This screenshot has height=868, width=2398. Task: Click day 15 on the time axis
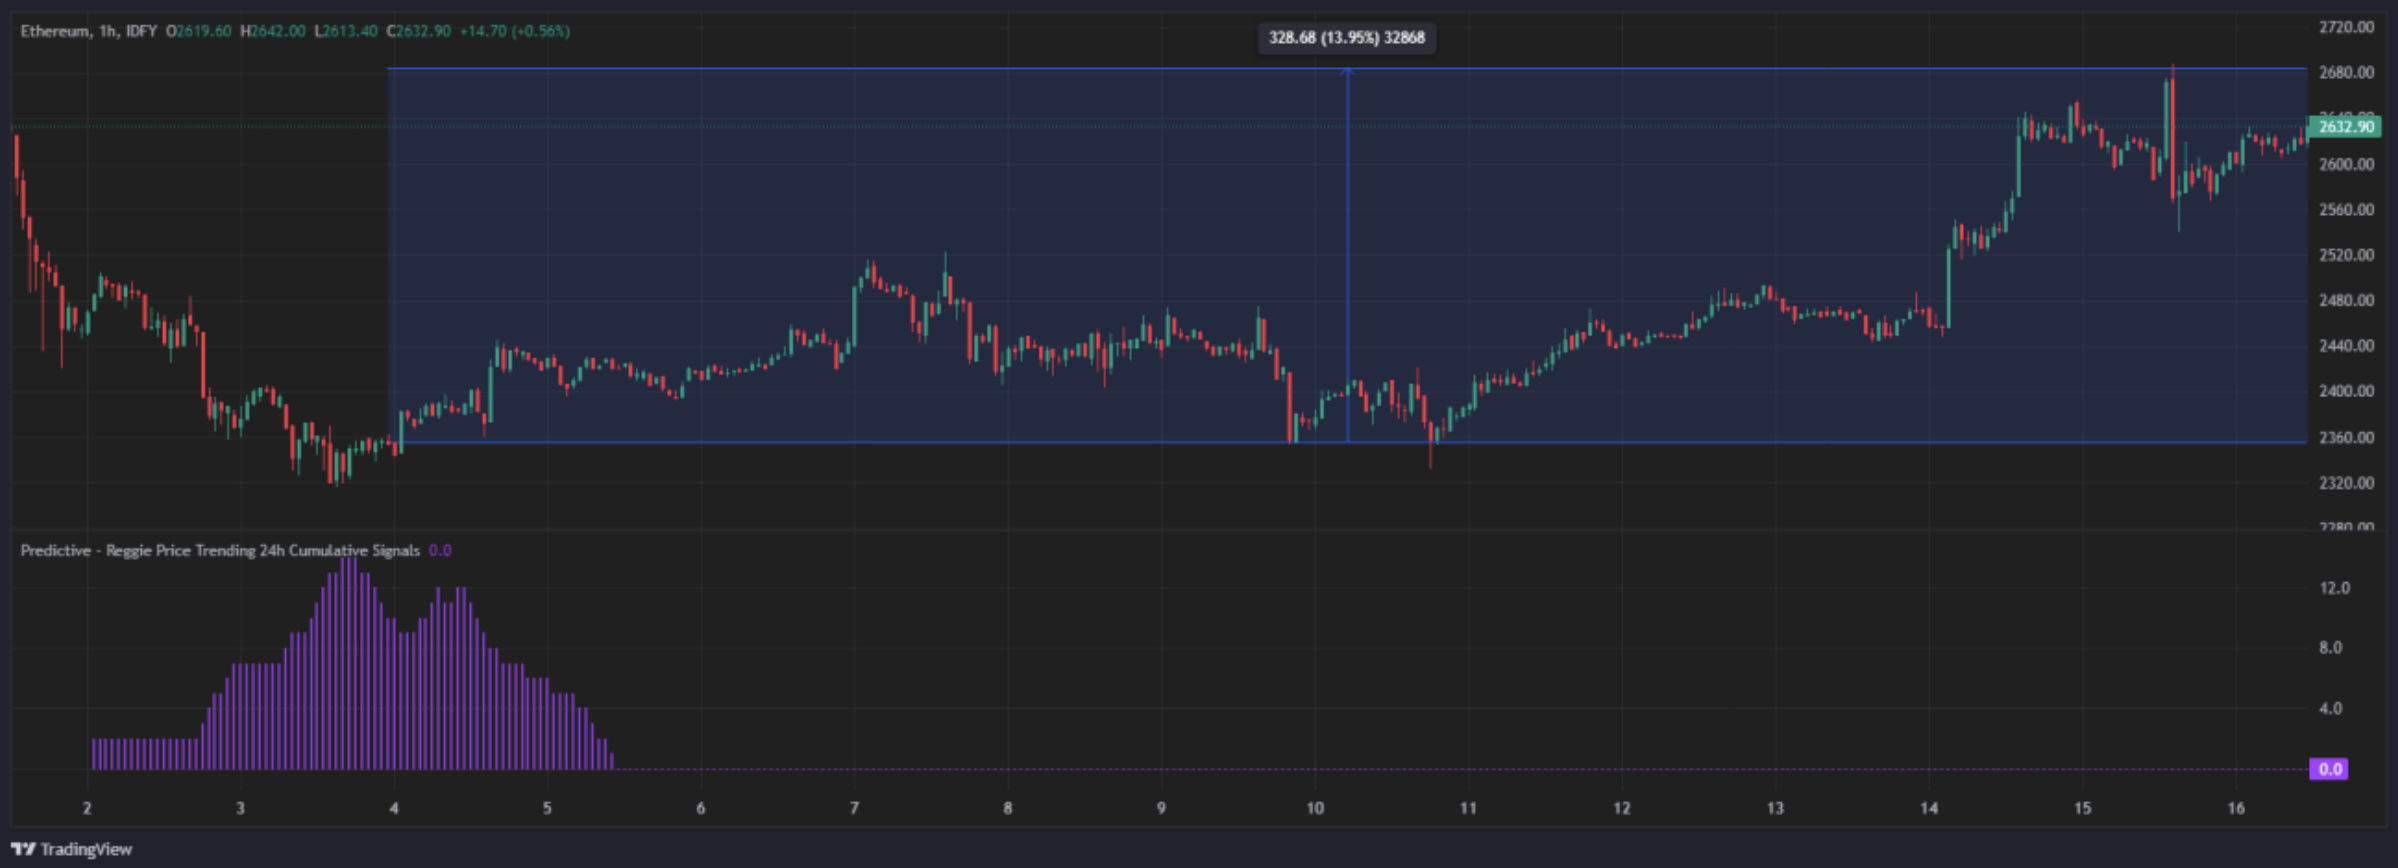(x=2082, y=808)
